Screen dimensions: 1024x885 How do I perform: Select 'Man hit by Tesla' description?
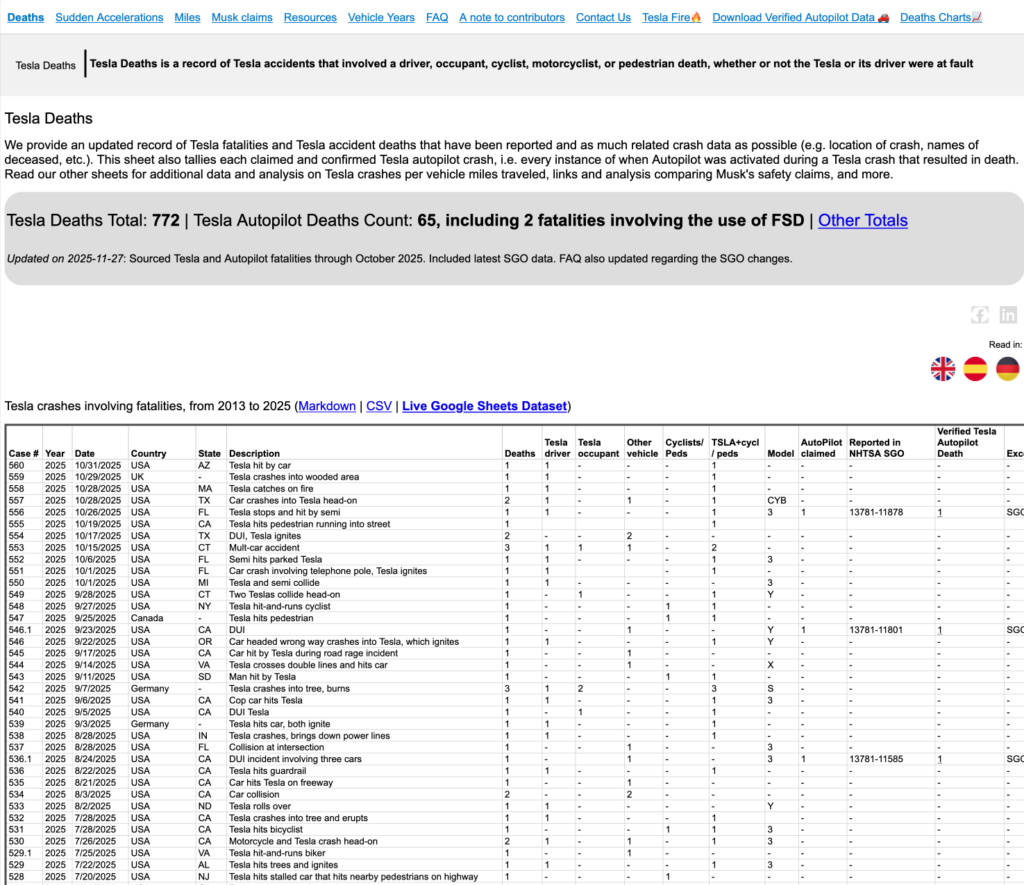[263, 677]
